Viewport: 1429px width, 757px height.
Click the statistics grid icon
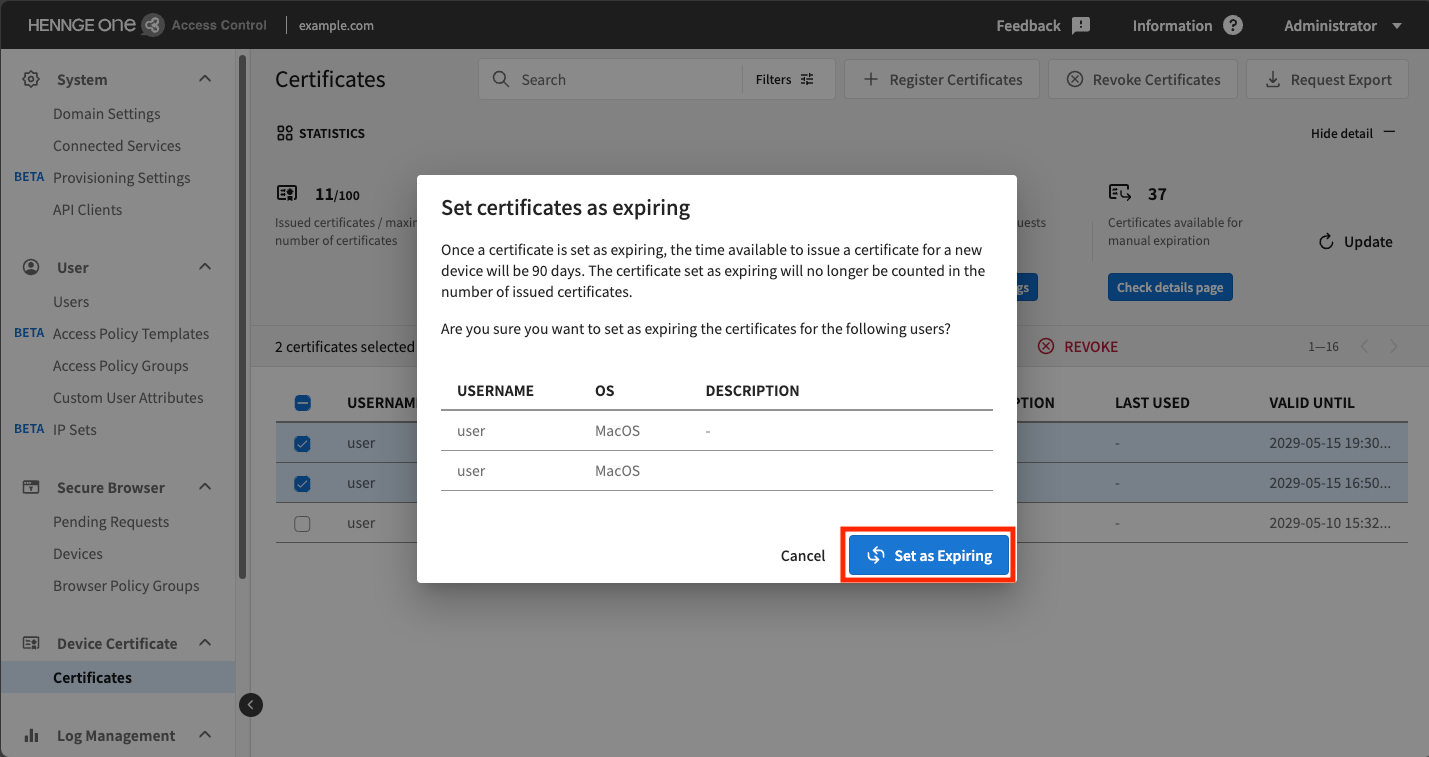(284, 133)
